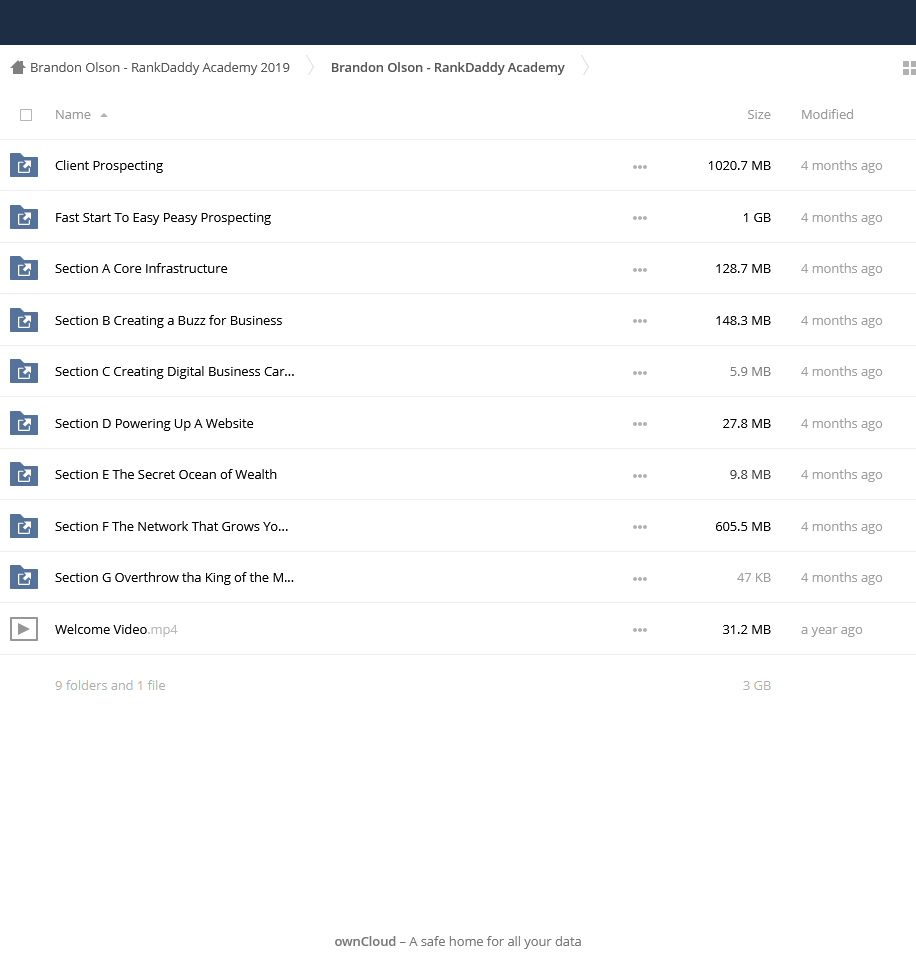Open the three-dot menu for Section E Secret Ocean
The width and height of the screenshot is (916, 971).
640,476
